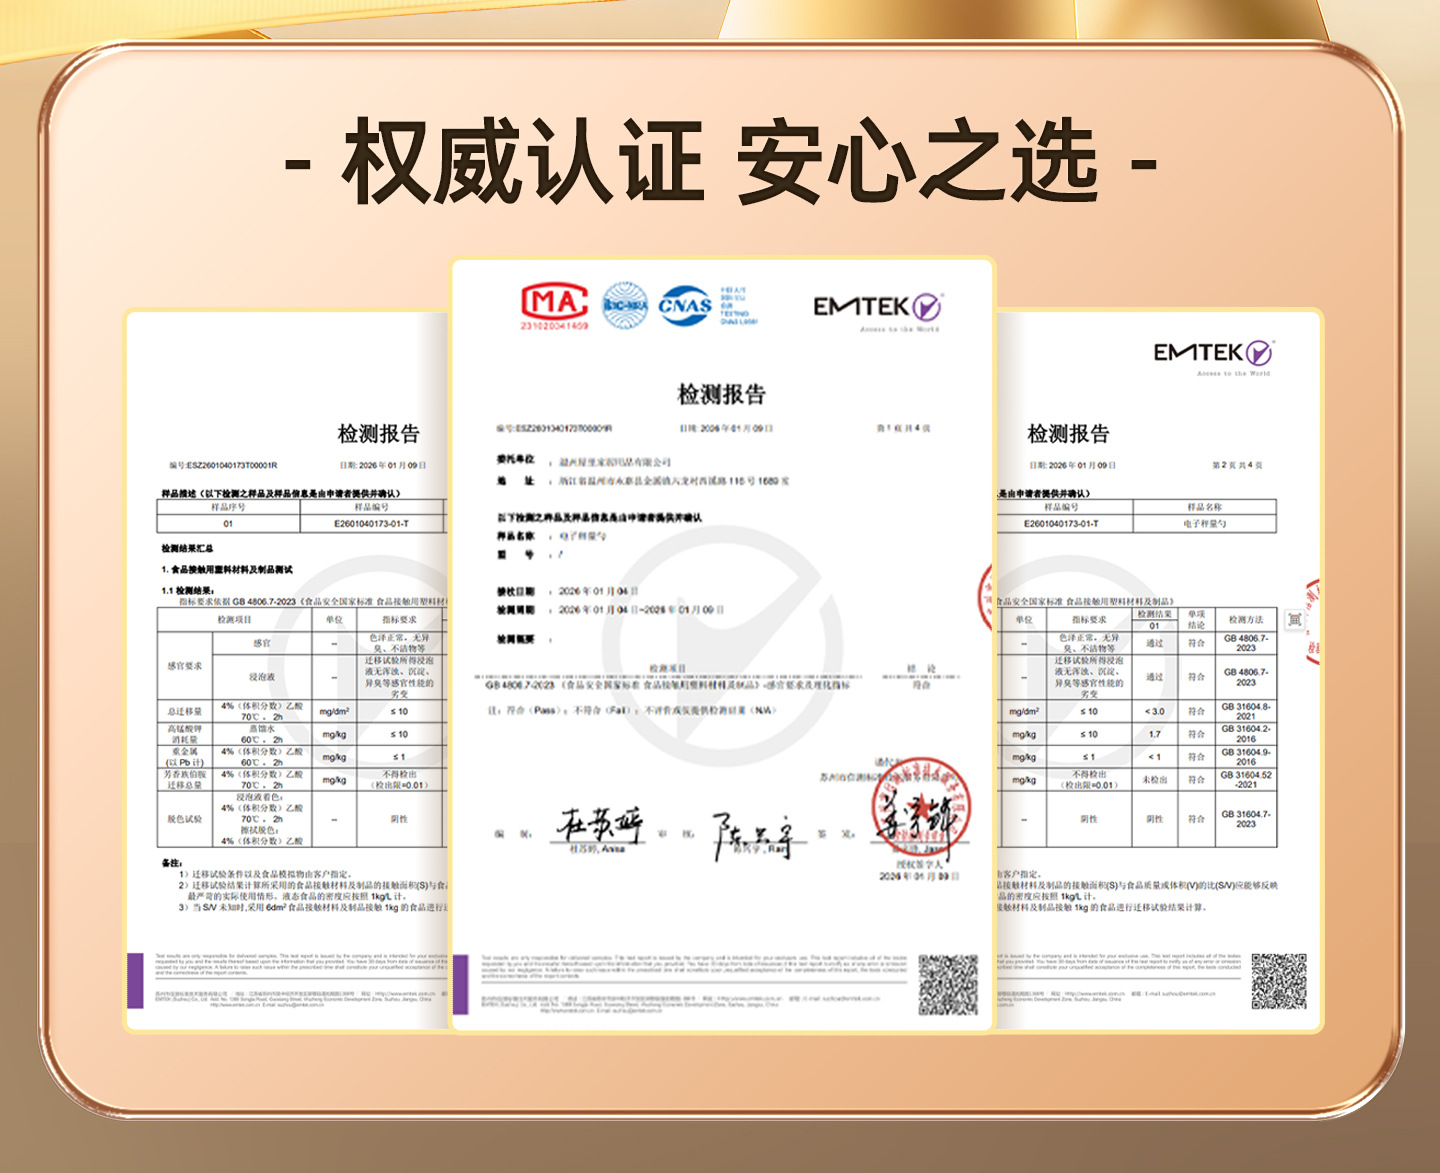Click the "结论" column header on the center report
The height and width of the screenshot is (1173, 1440).
click(x=921, y=668)
